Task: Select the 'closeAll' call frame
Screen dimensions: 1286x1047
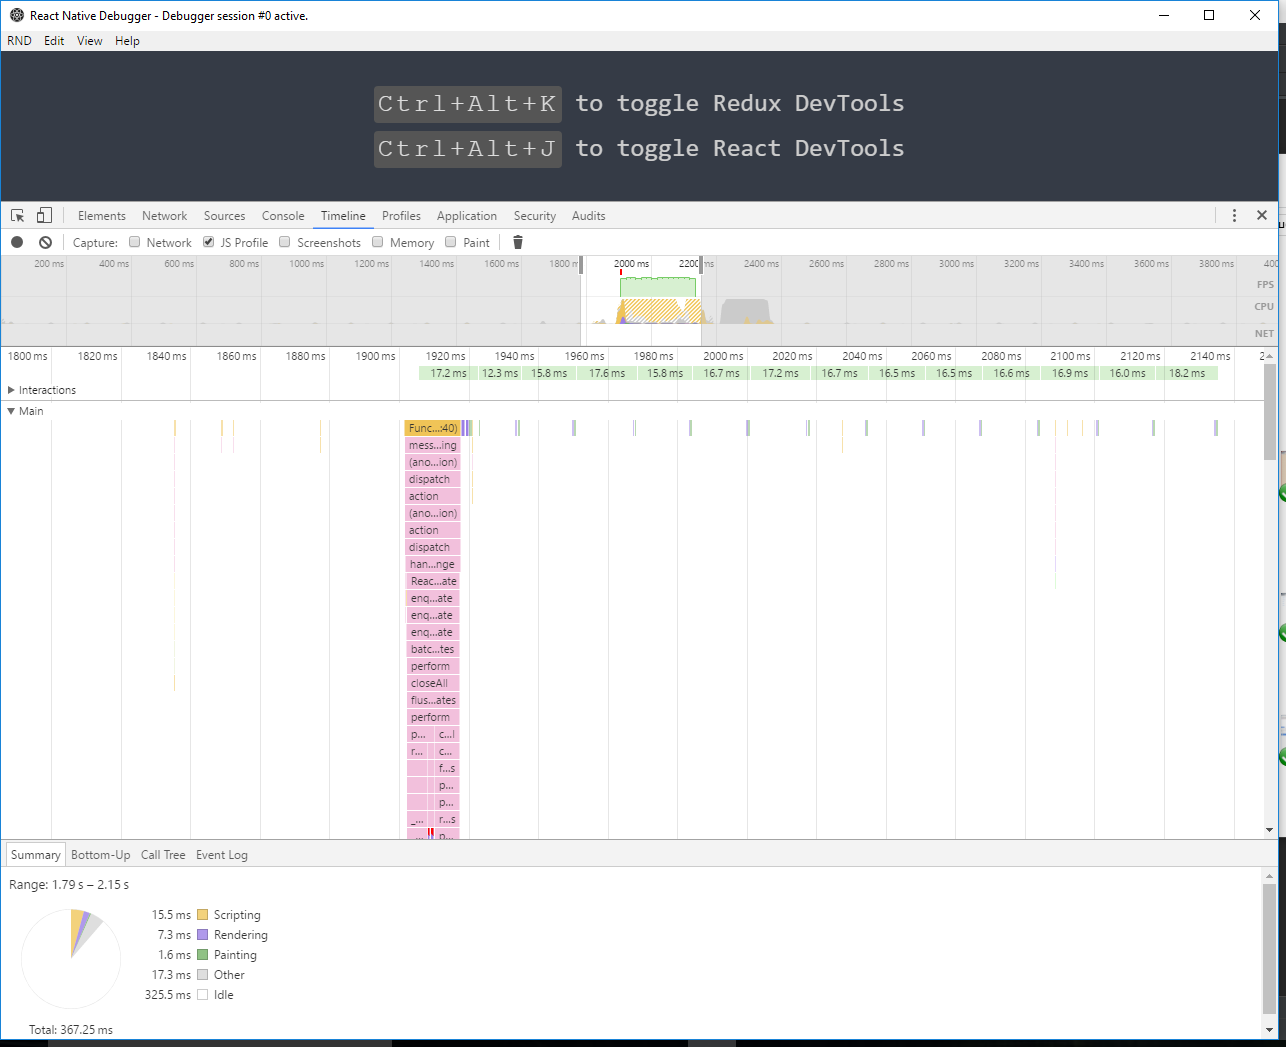Action: [433, 683]
